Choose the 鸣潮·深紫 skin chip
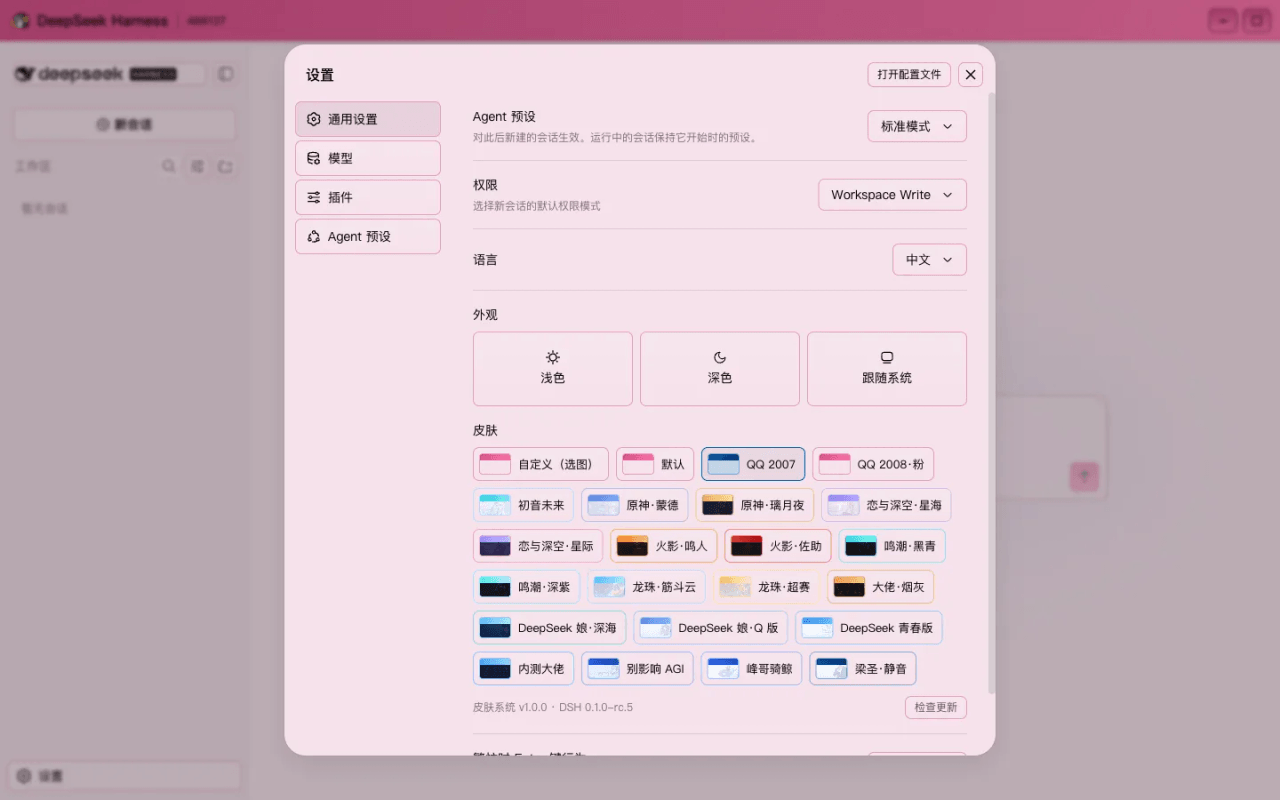The image size is (1280, 800). click(526, 587)
